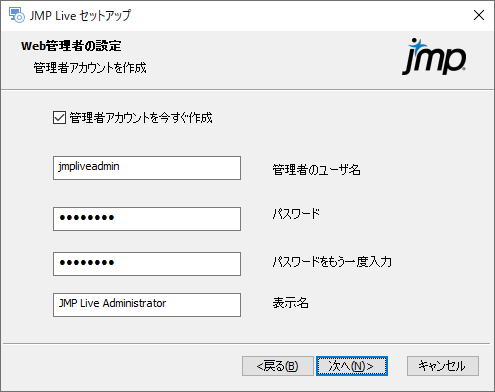Focus the パスワードをもう一度入力 confirm field
The image size is (495, 392).
pos(147,264)
